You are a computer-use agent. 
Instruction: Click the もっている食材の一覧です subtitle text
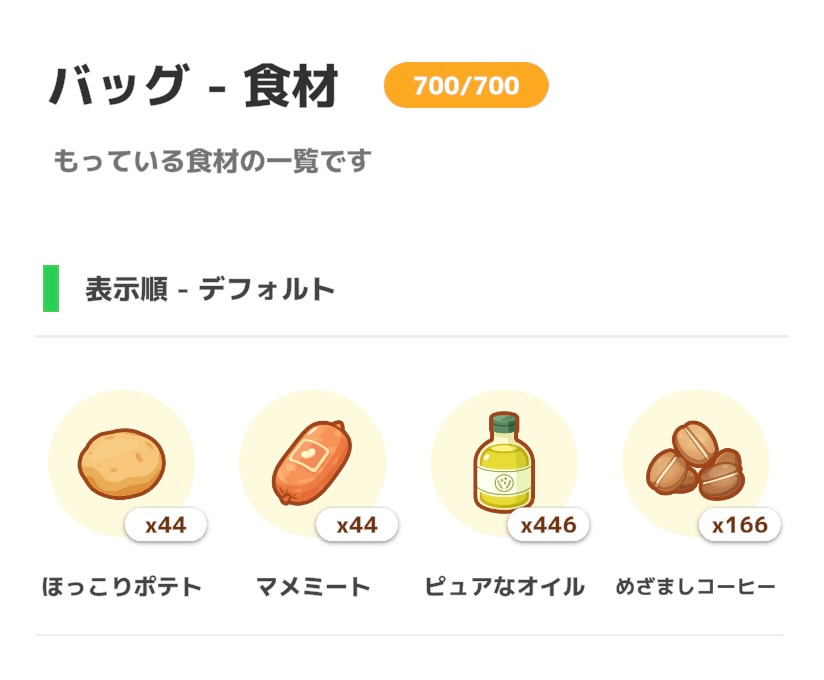click(212, 160)
